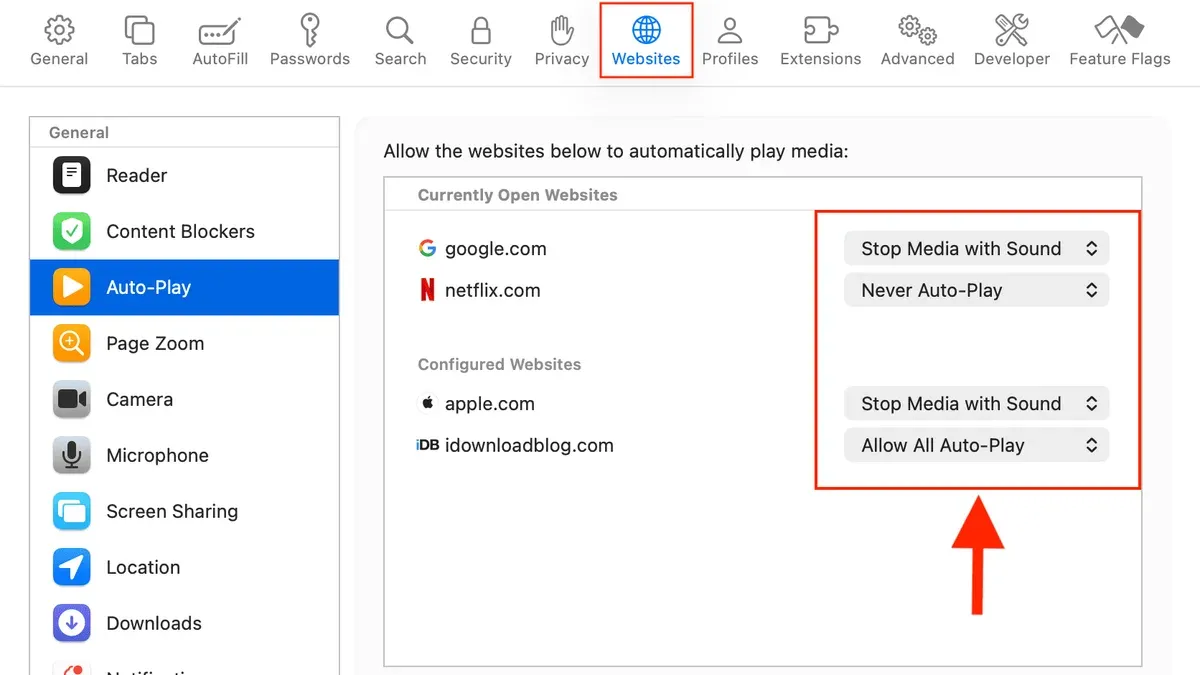Click the Currently Open Websites header

coord(518,195)
